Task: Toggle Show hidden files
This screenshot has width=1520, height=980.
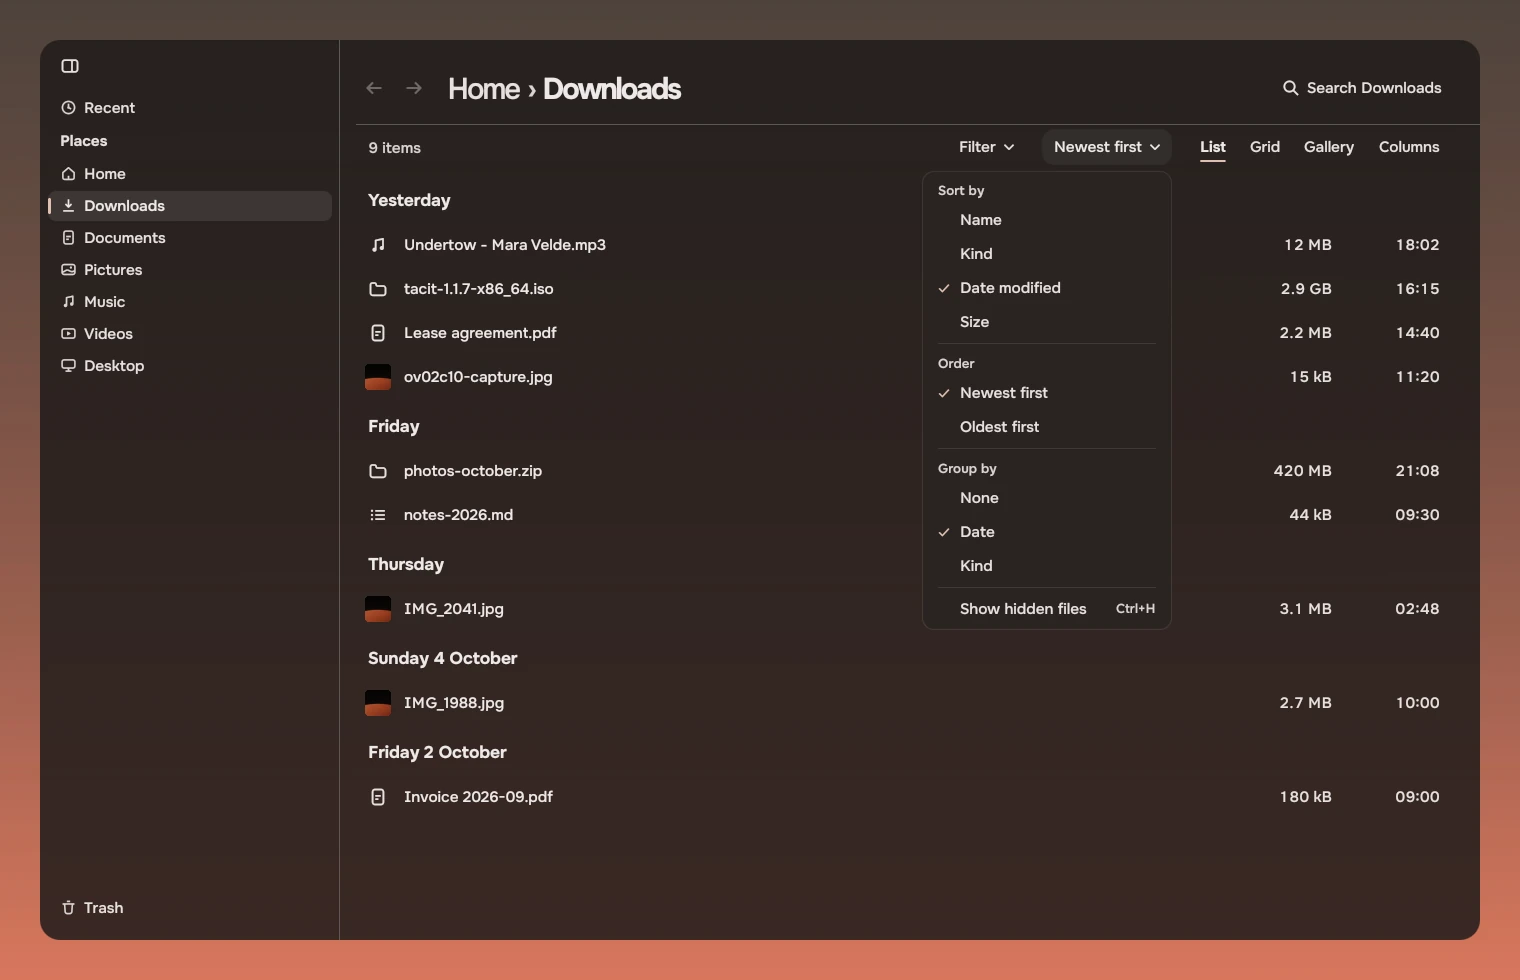Action: coord(1046,609)
